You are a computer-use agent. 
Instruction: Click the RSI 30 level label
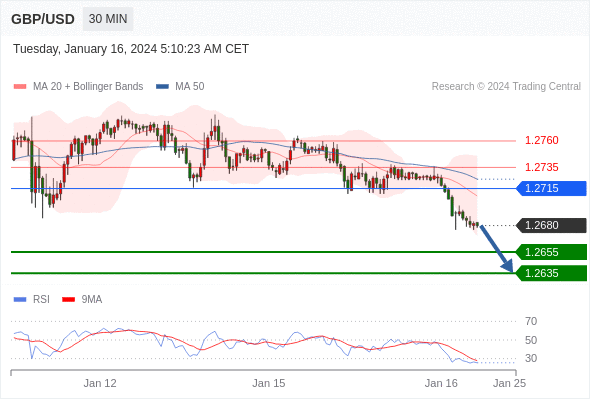click(x=531, y=358)
